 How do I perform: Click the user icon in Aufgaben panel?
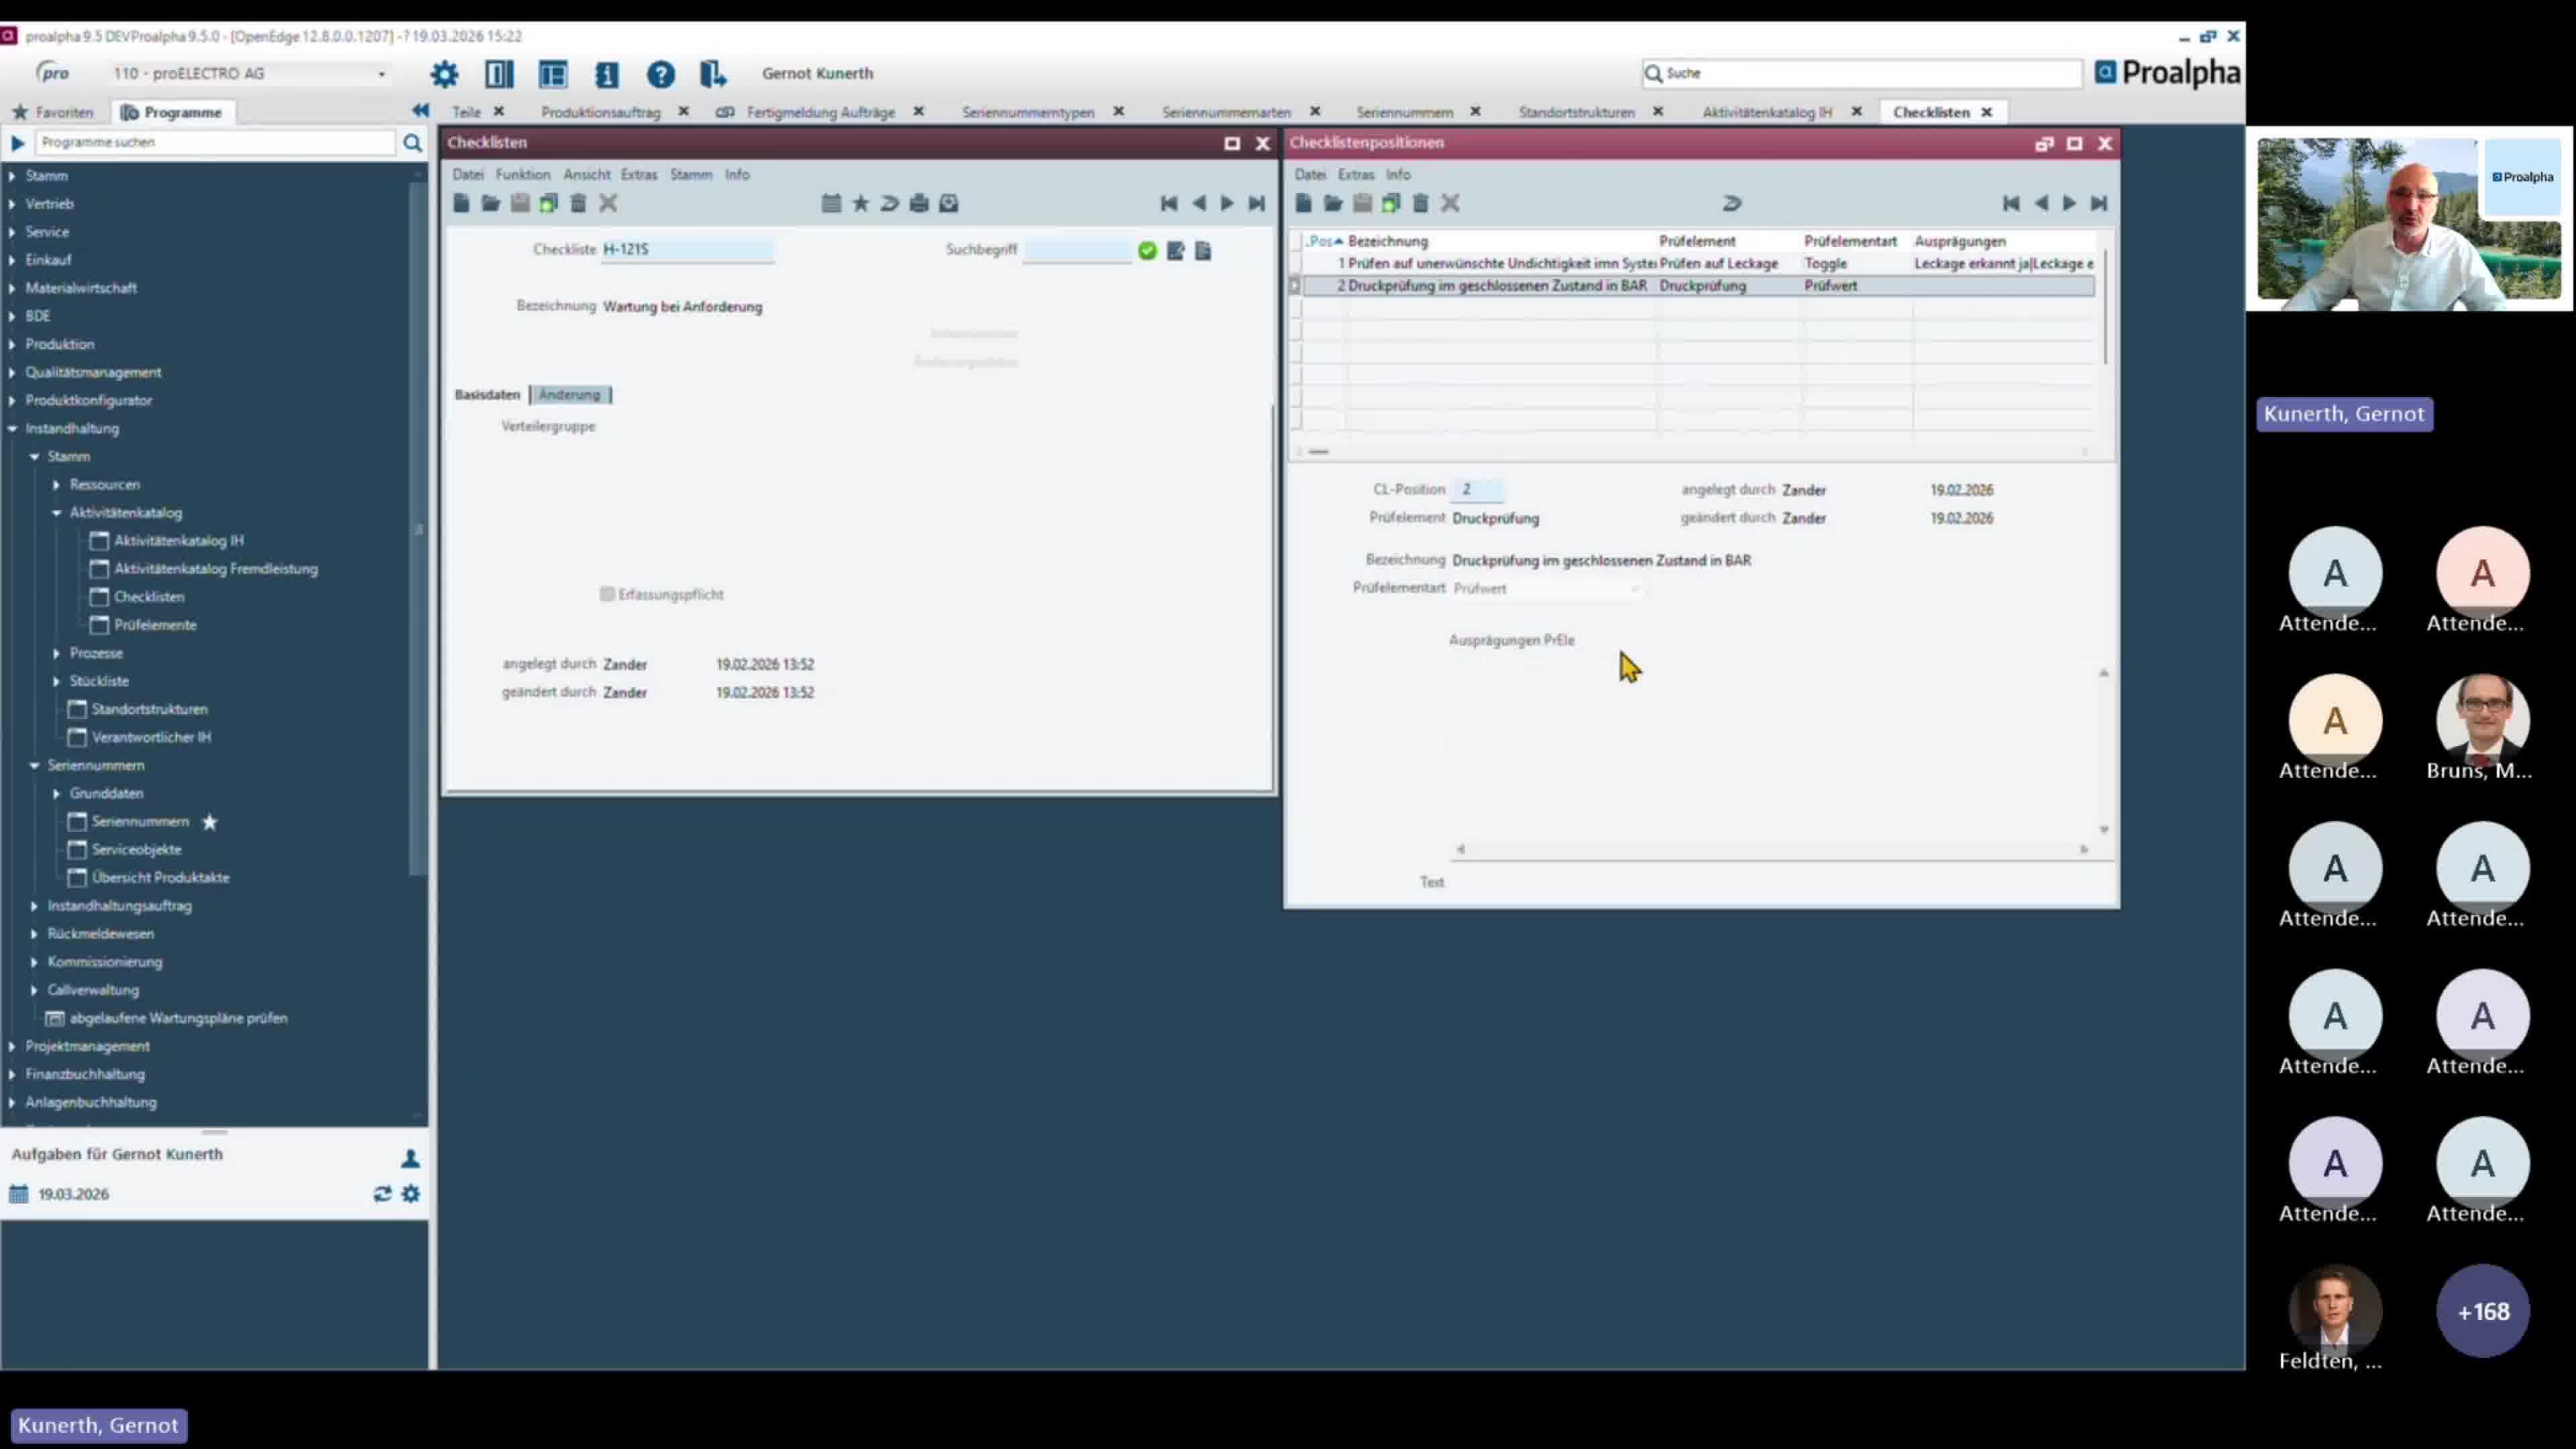tap(410, 1159)
